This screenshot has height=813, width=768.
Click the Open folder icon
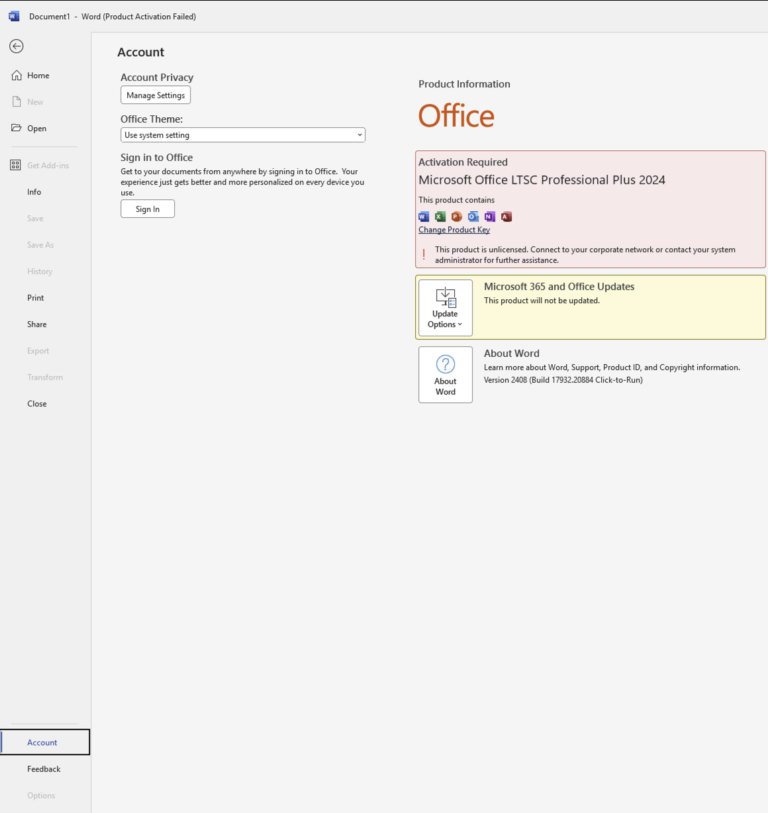point(17,128)
